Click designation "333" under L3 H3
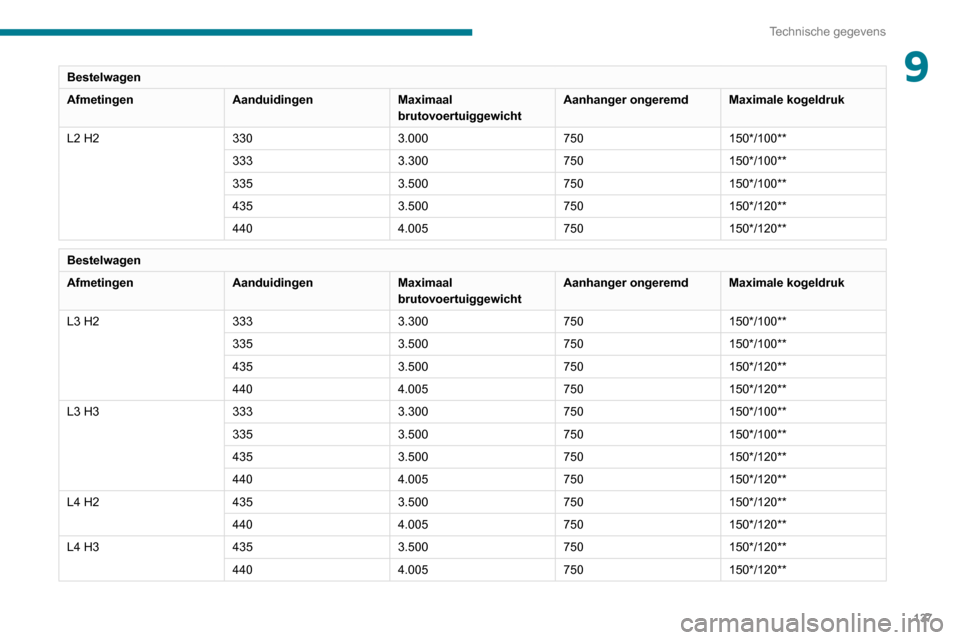Image resolution: width=960 pixels, height=640 pixels. (x=242, y=412)
